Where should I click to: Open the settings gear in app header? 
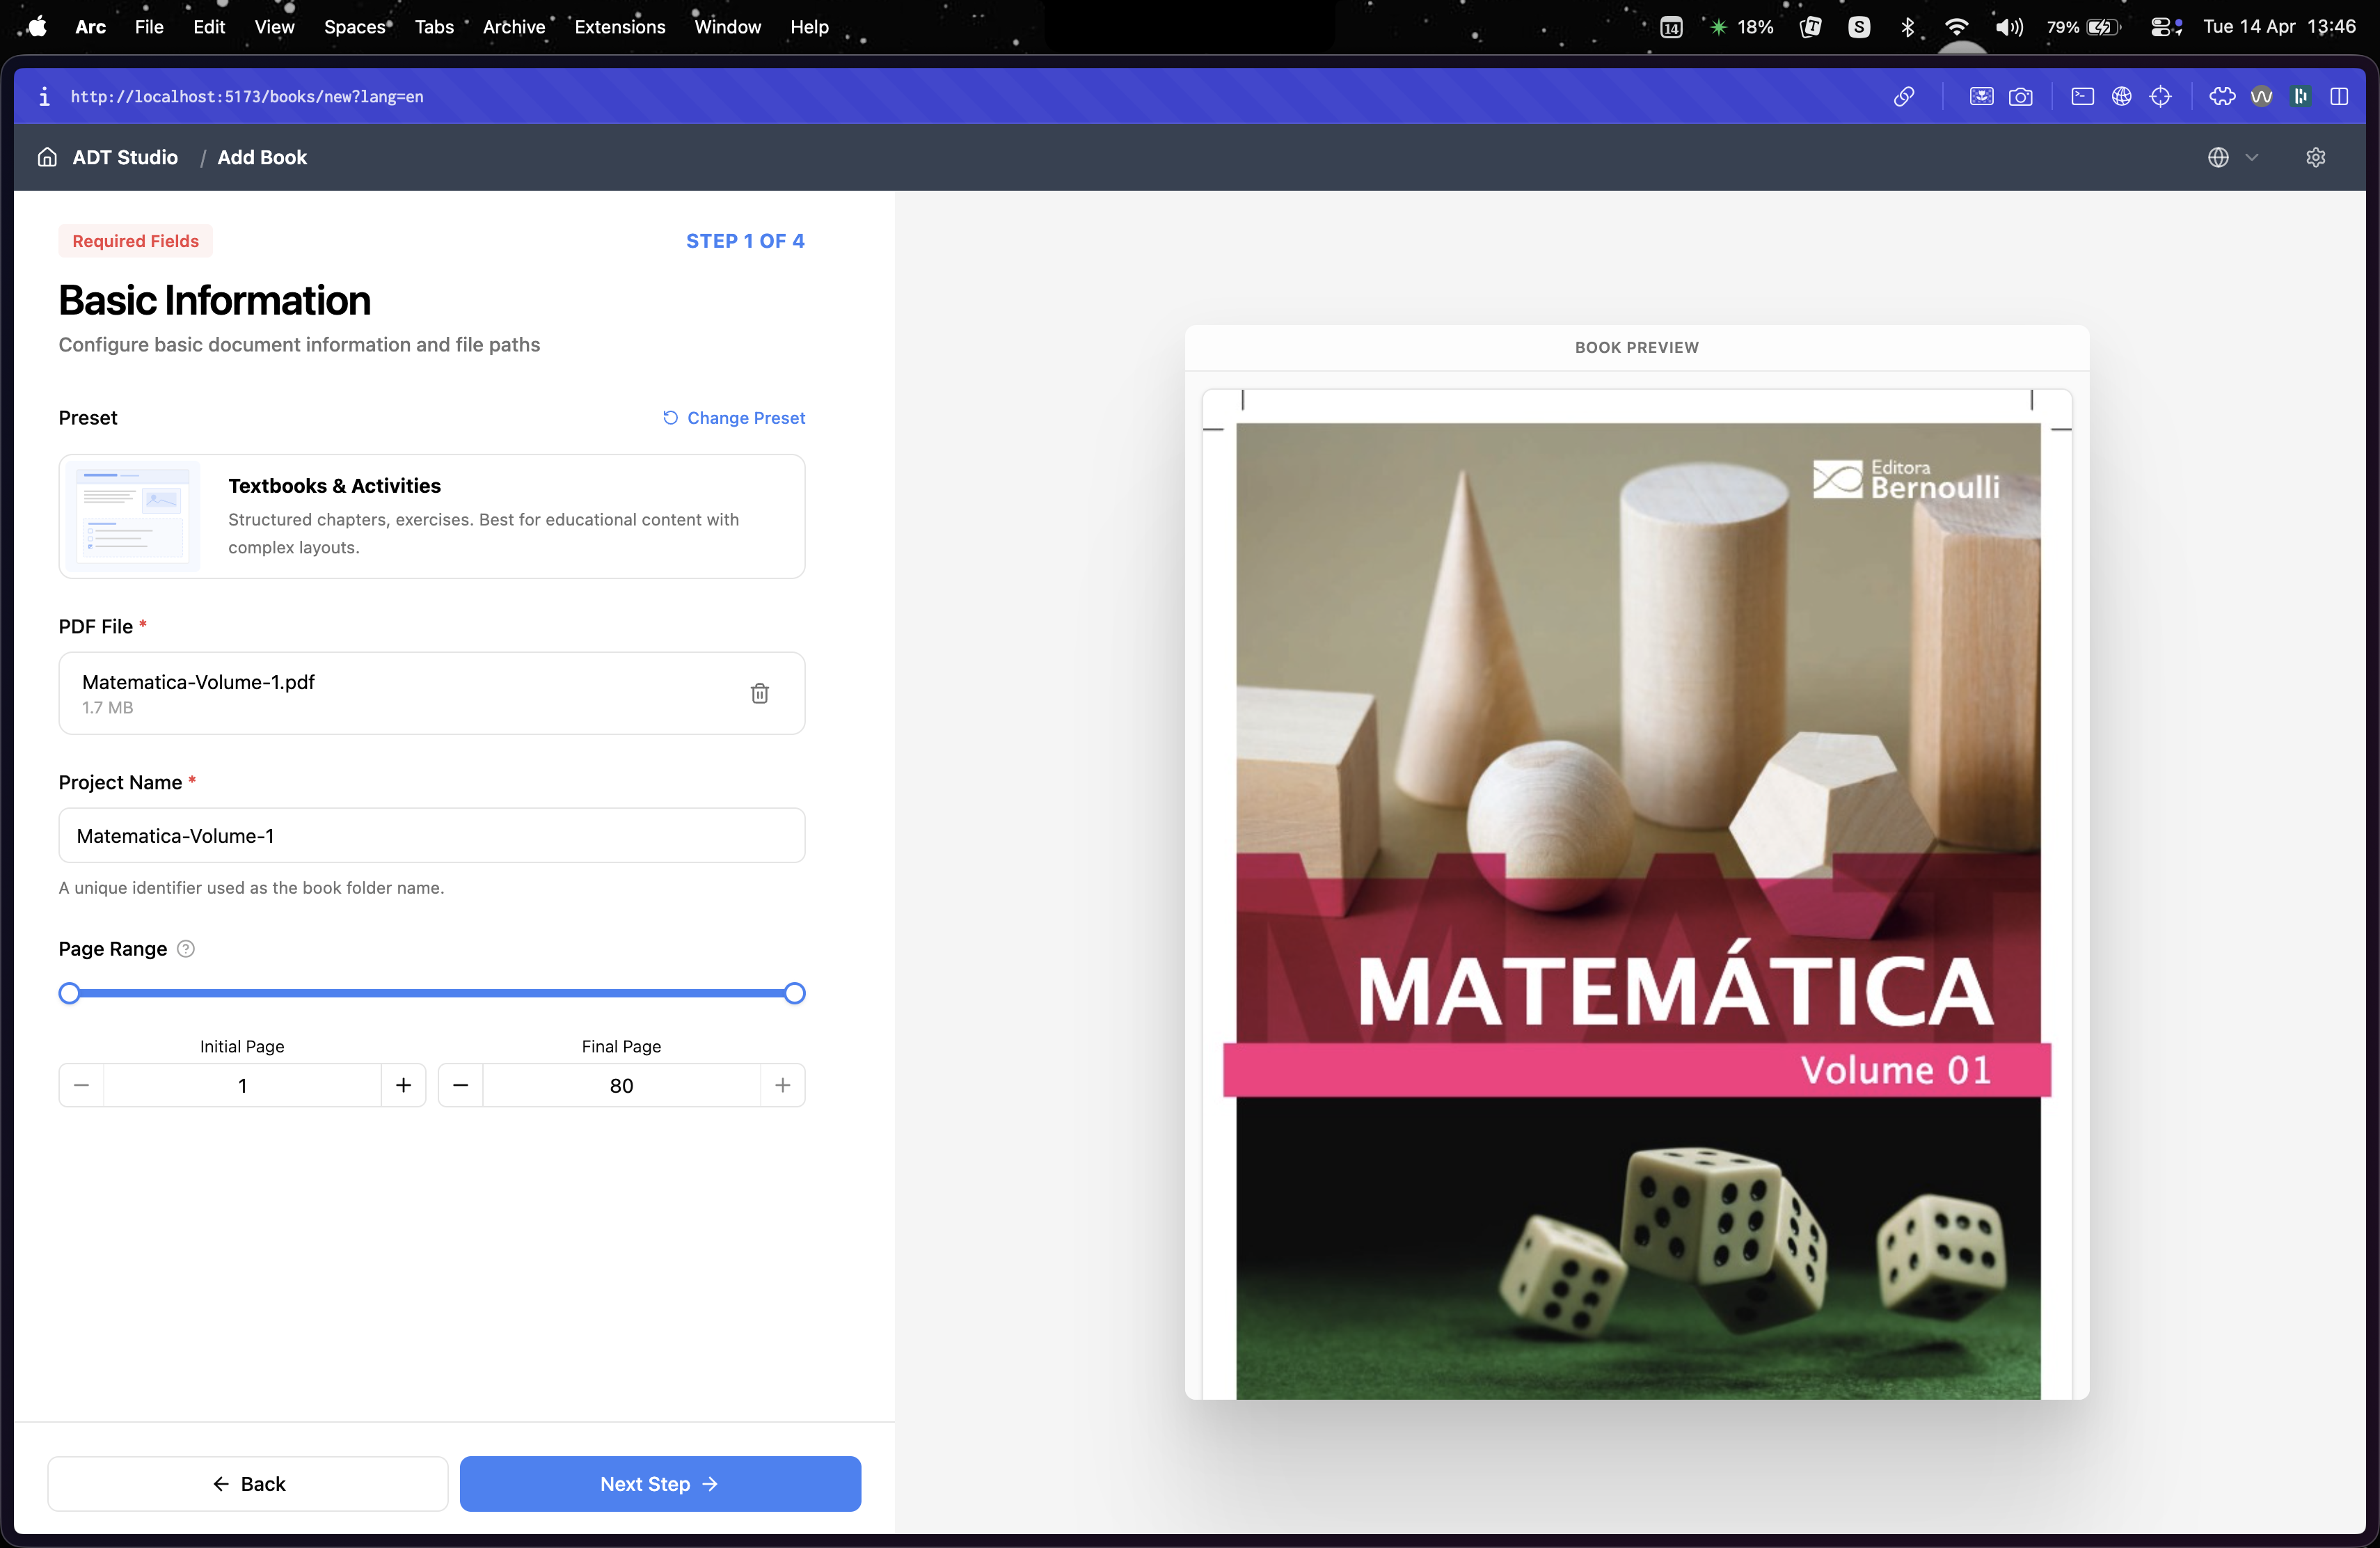pos(2316,157)
